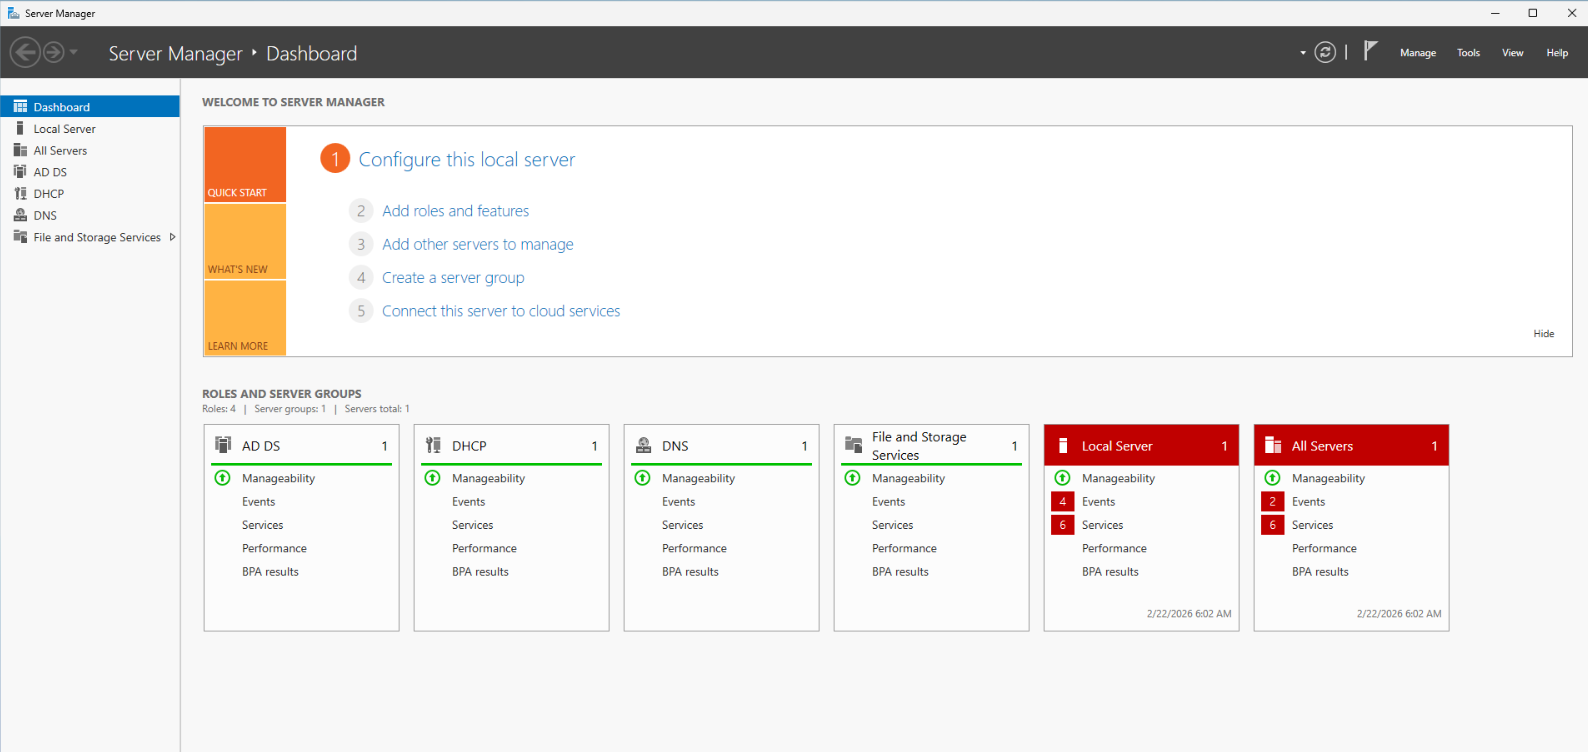
Task: Click All Servers Manageability status icon
Action: coord(1273,478)
